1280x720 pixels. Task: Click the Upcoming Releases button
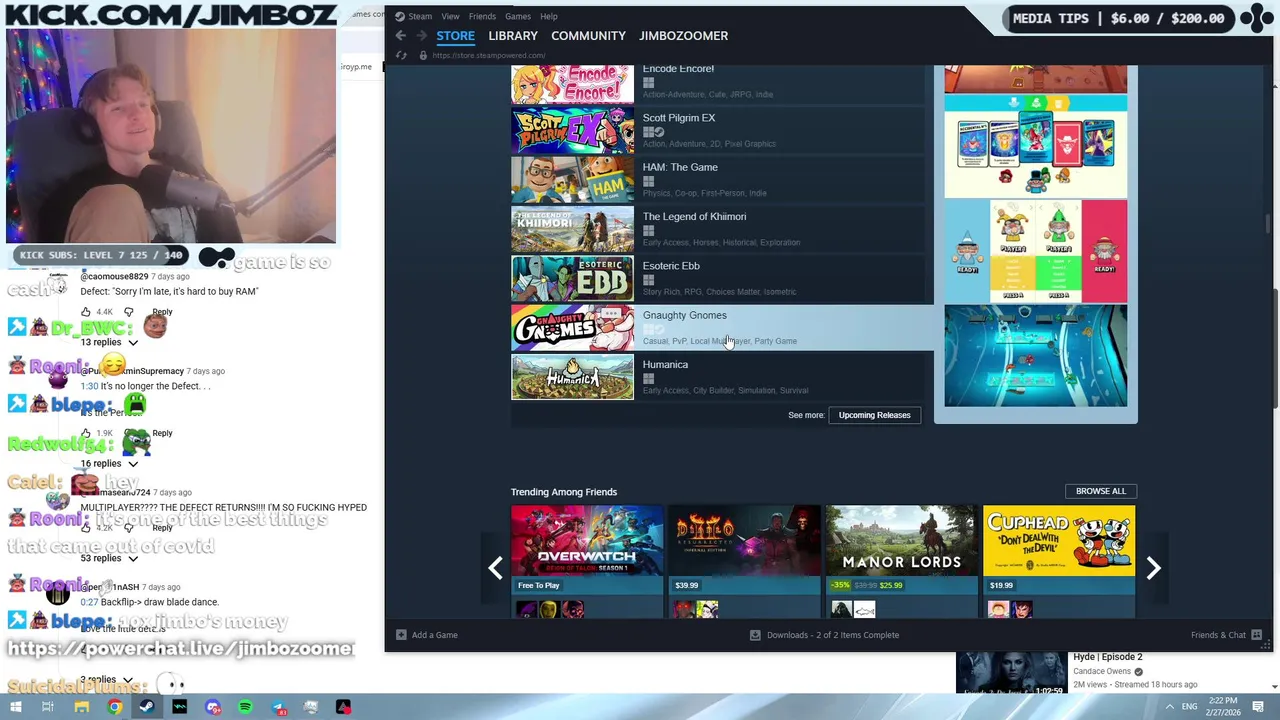point(874,415)
